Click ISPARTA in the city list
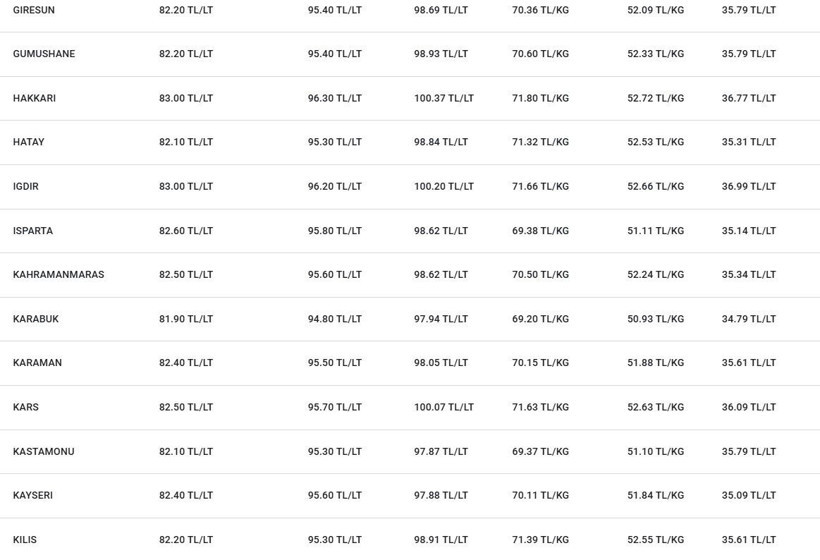This screenshot has height=560, width=820. coord(33,231)
